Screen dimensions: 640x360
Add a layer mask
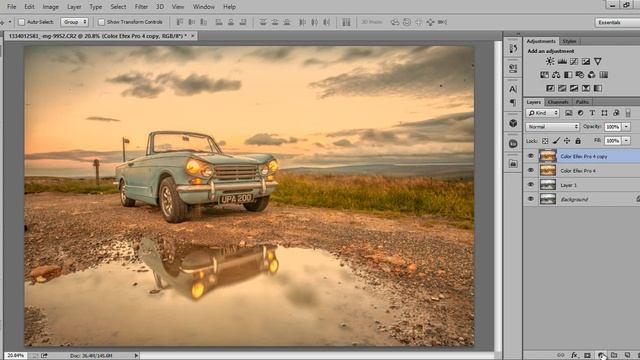pyautogui.click(x=587, y=356)
